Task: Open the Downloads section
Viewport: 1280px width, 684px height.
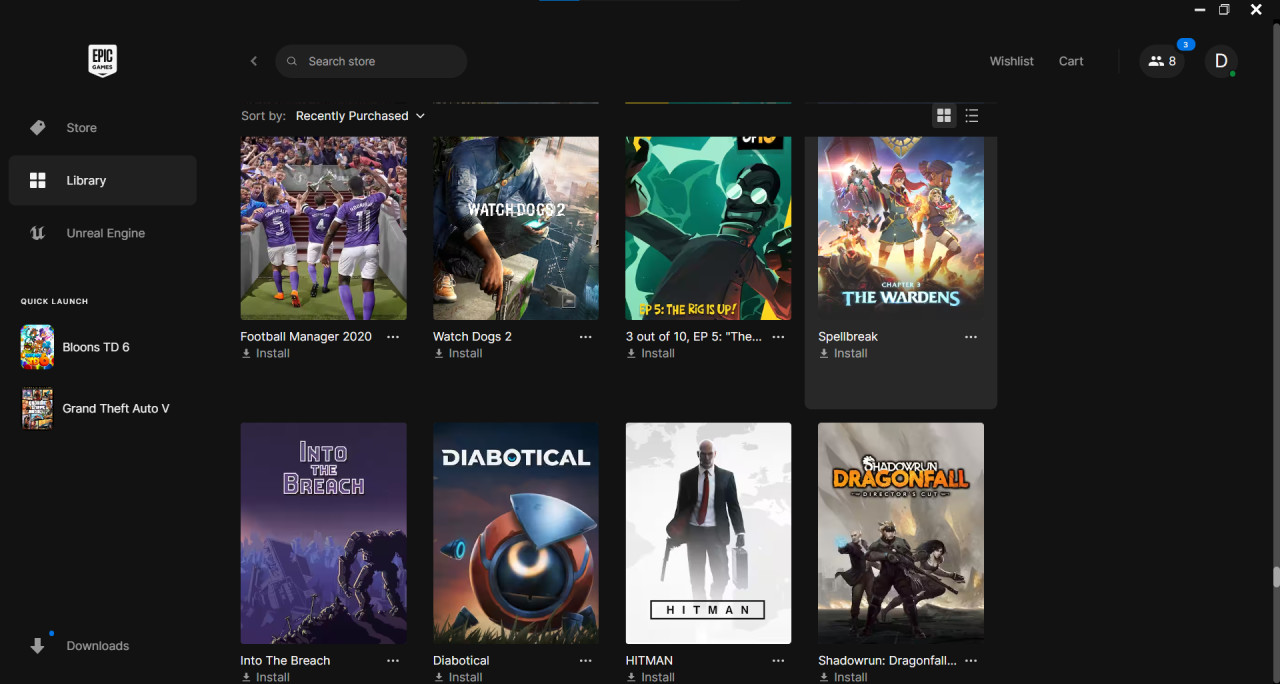Action: pyautogui.click(x=97, y=646)
